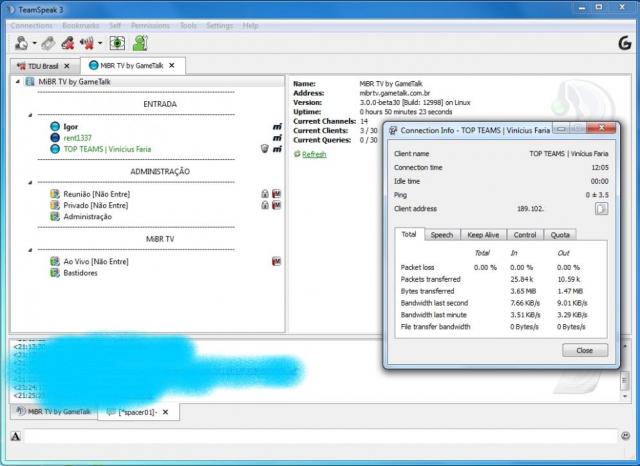Open the Help menu
The image size is (640, 466).
coord(250,26)
